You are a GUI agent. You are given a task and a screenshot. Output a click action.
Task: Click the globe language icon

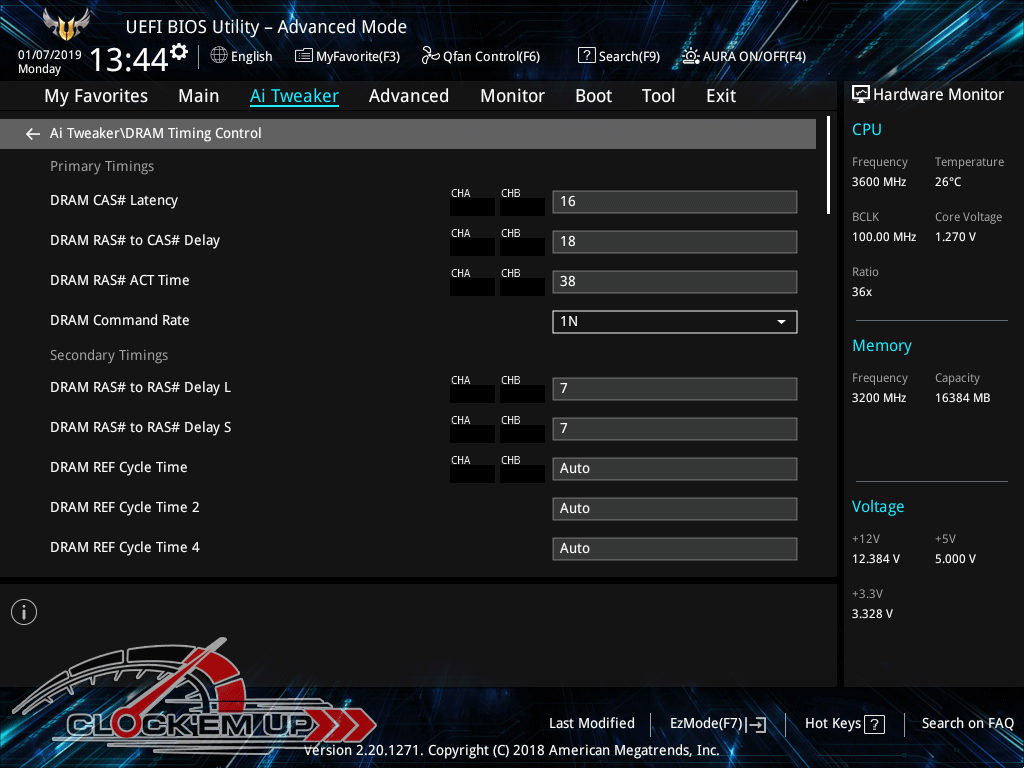coord(219,56)
